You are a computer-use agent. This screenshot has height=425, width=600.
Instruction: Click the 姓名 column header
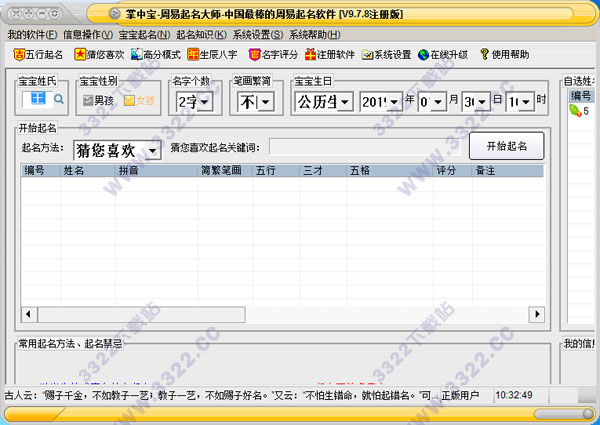click(x=88, y=170)
